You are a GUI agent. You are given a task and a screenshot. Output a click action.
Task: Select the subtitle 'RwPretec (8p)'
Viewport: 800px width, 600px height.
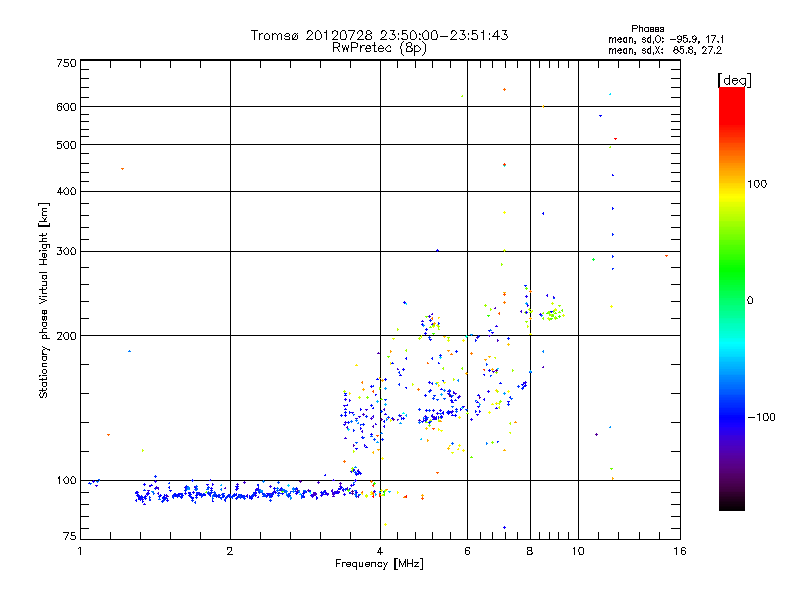pos(379,48)
